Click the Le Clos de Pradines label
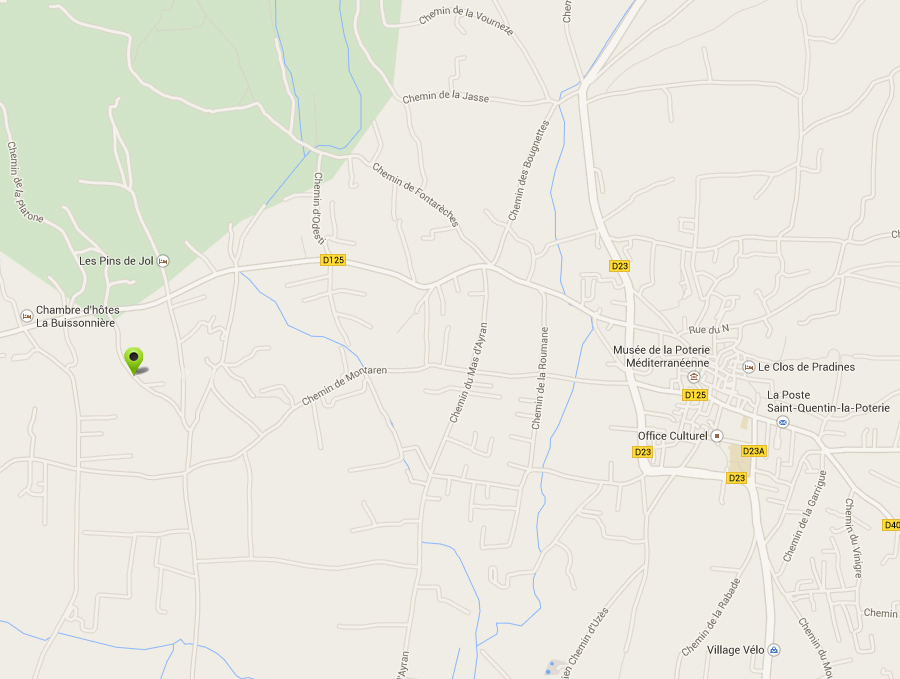 [x=806, y=367]
